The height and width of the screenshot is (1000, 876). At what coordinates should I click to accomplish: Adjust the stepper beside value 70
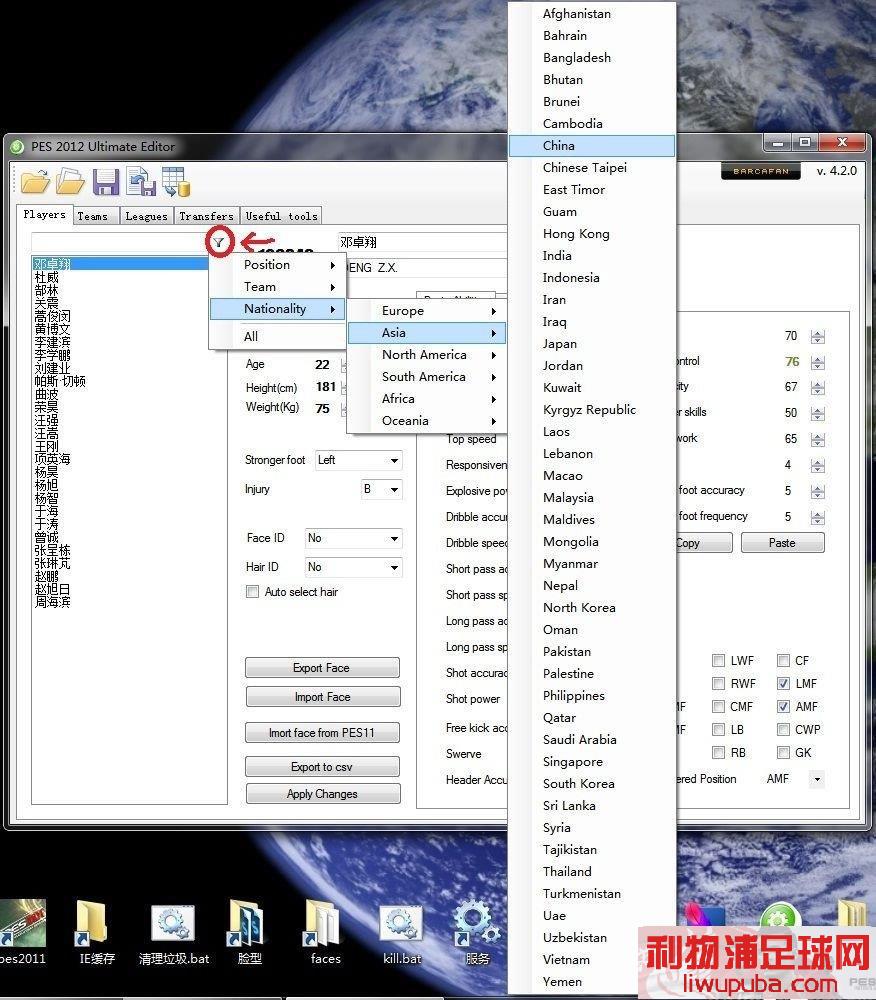pyautogui.click(x=817, y=336)
